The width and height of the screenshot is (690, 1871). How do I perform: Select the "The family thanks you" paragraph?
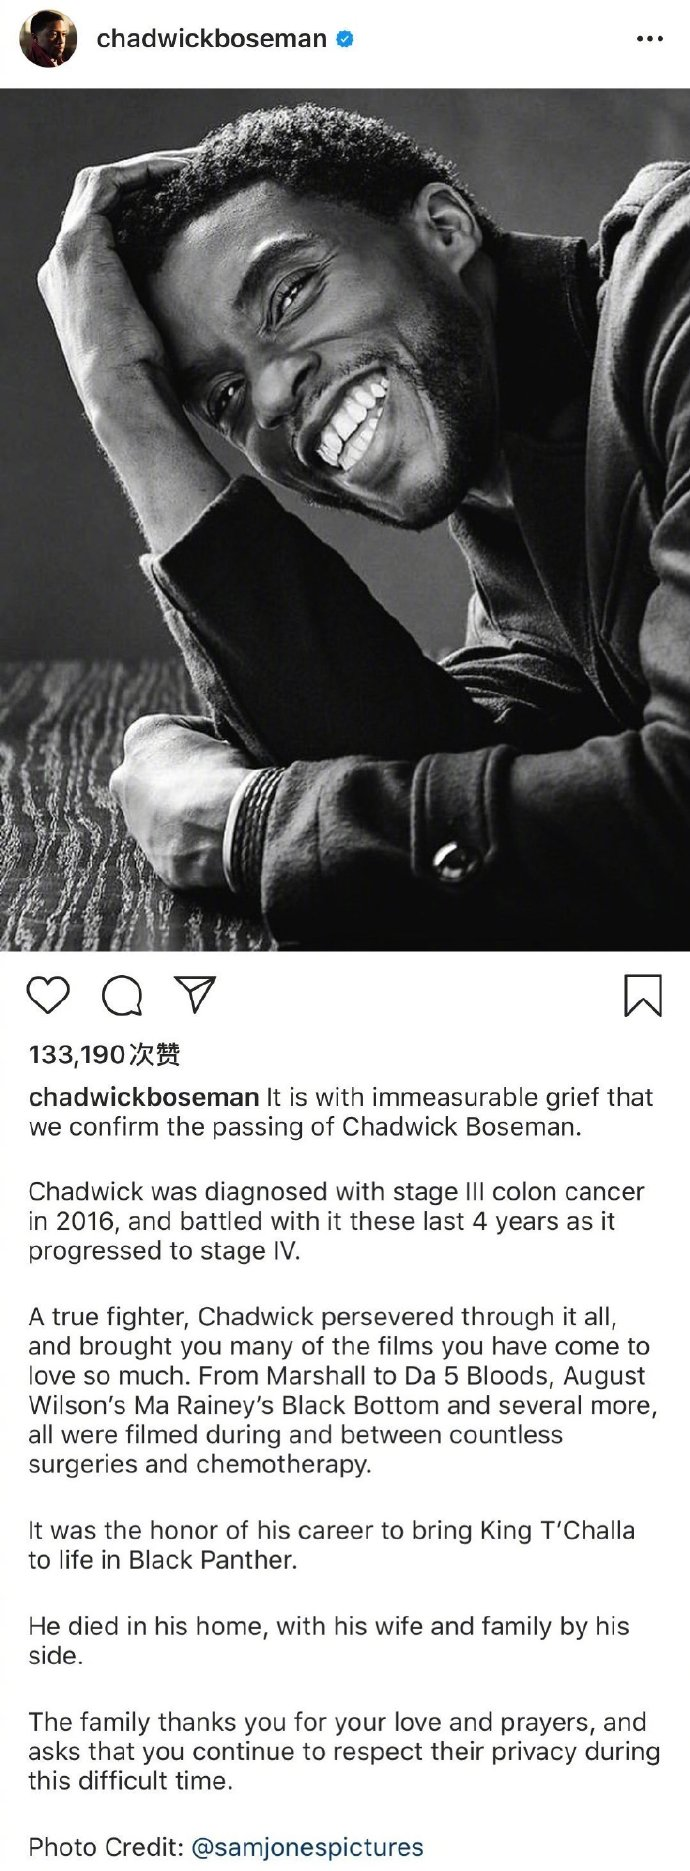345,1751
